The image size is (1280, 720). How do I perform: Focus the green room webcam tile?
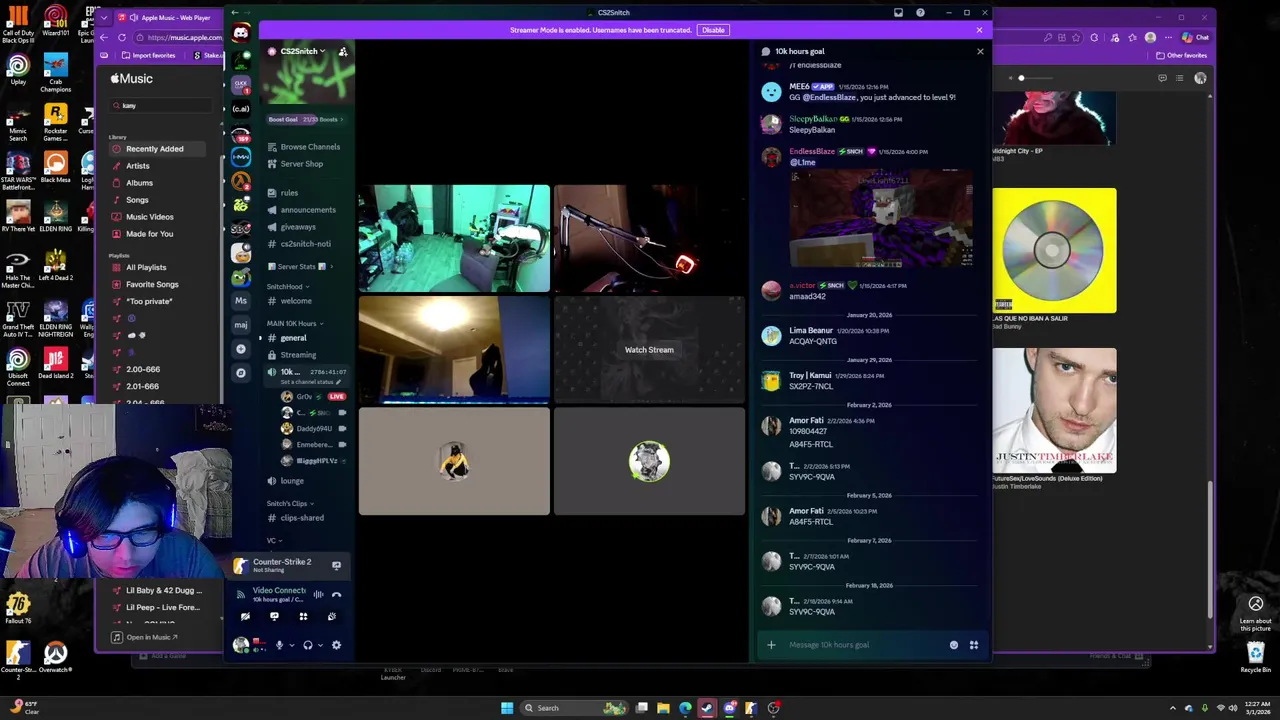(454, 238)
